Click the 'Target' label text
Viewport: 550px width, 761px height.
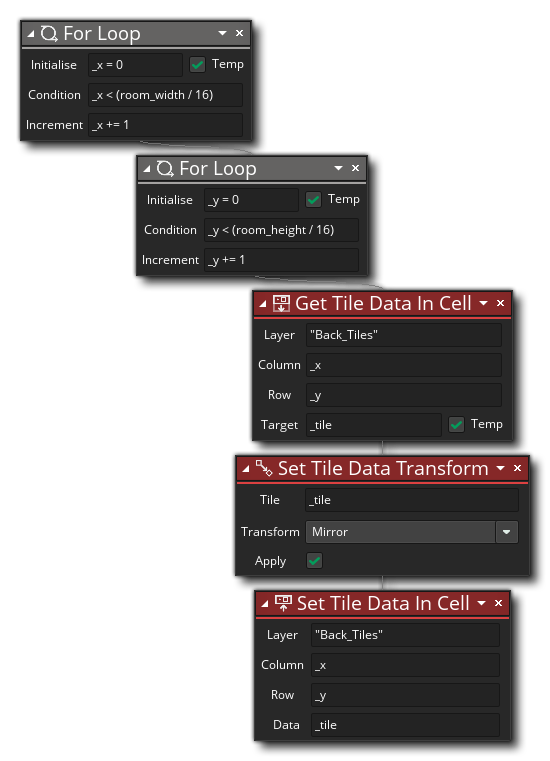click(279, 425)
